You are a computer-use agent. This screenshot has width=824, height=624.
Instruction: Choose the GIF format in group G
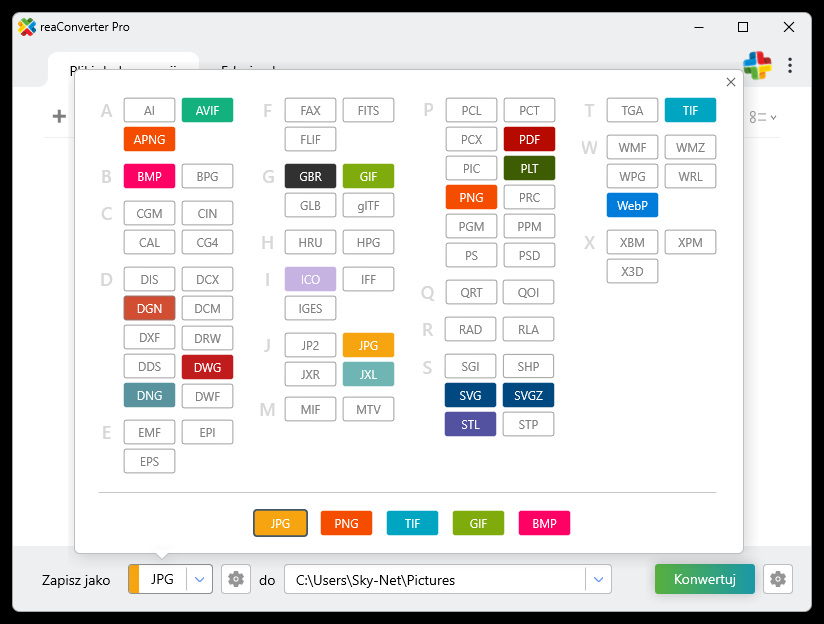point(368,176)
